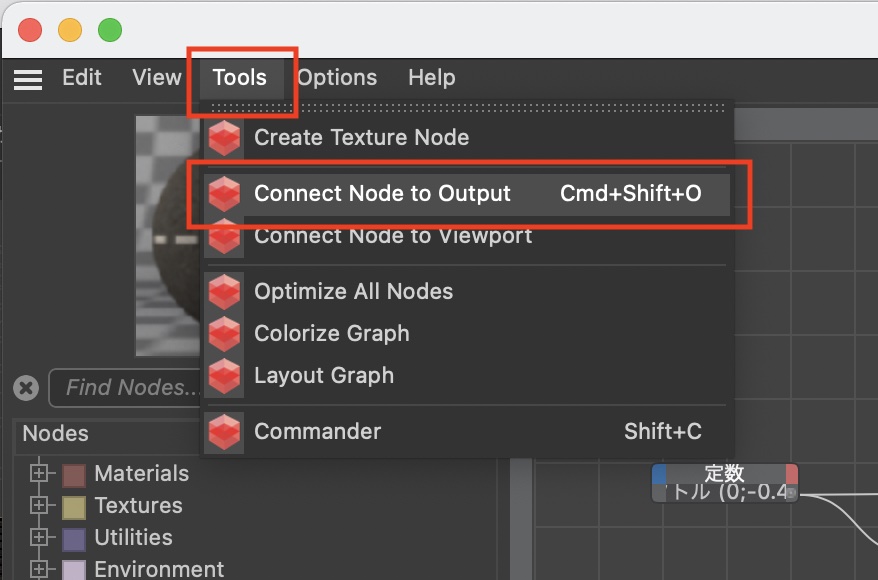
Task: Click the Materials color swatch
Action: tap(74, 474)
